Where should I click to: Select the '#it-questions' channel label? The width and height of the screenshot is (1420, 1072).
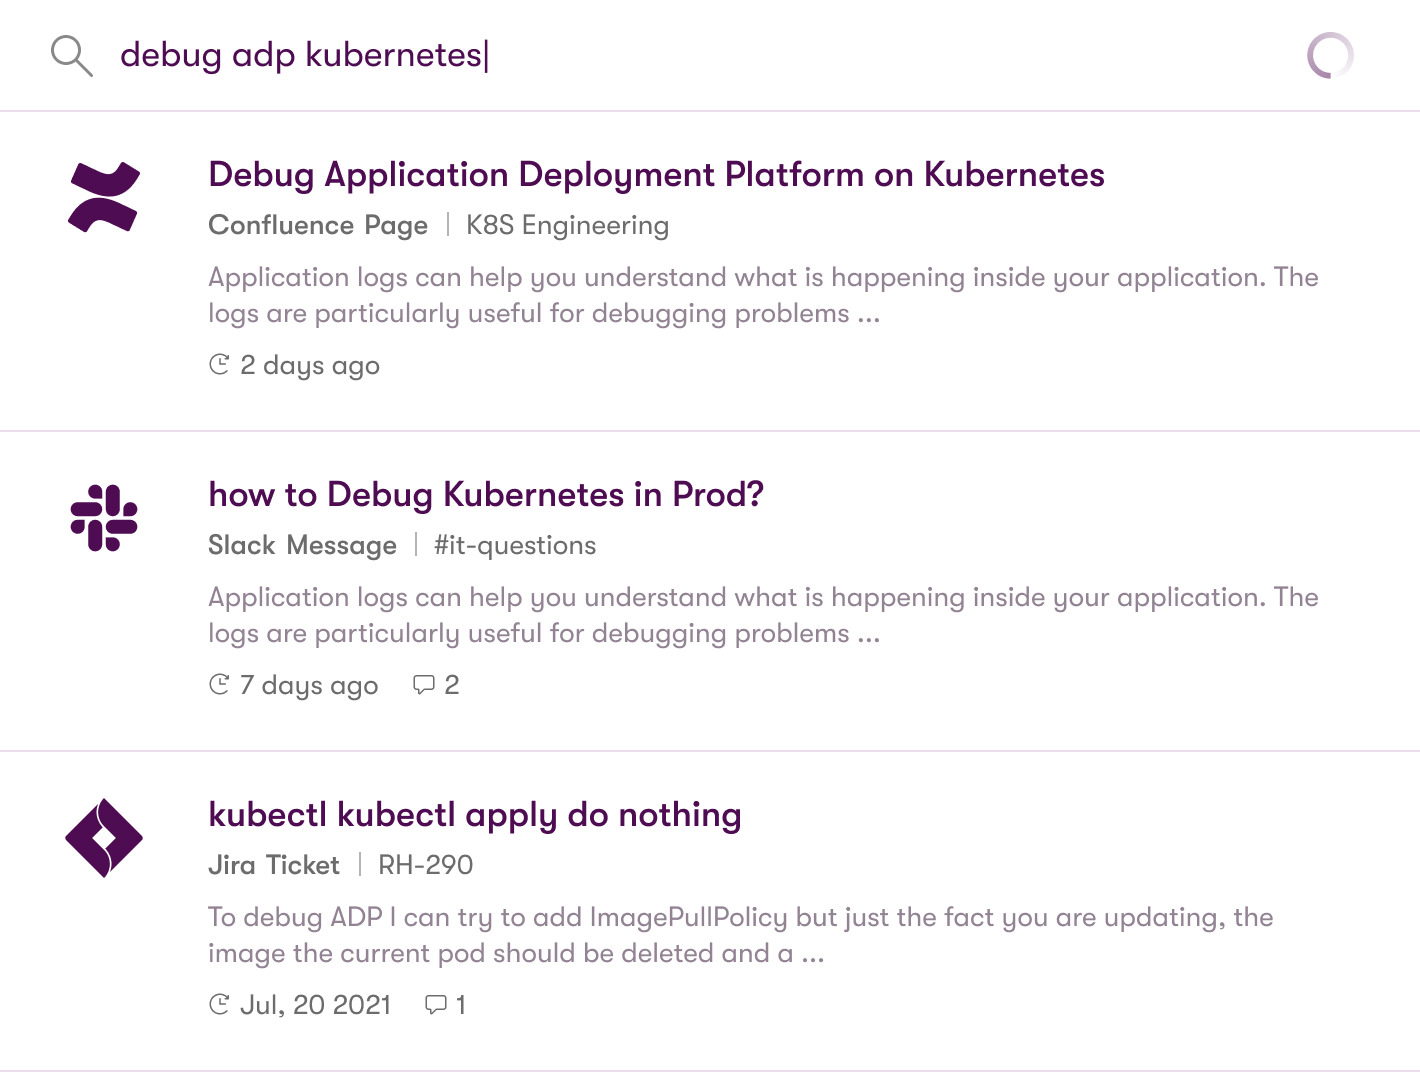click(515, 546)
